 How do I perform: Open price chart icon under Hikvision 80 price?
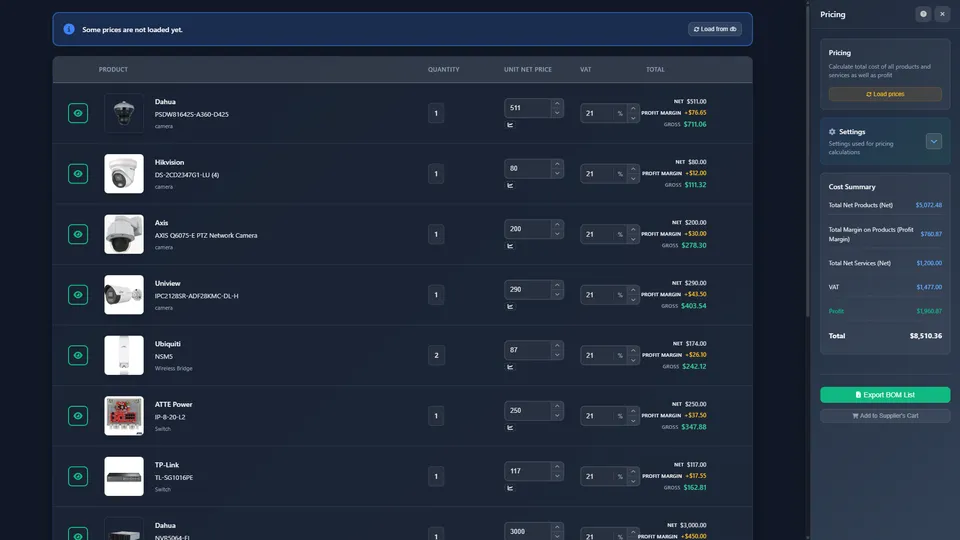pos(510,186)
